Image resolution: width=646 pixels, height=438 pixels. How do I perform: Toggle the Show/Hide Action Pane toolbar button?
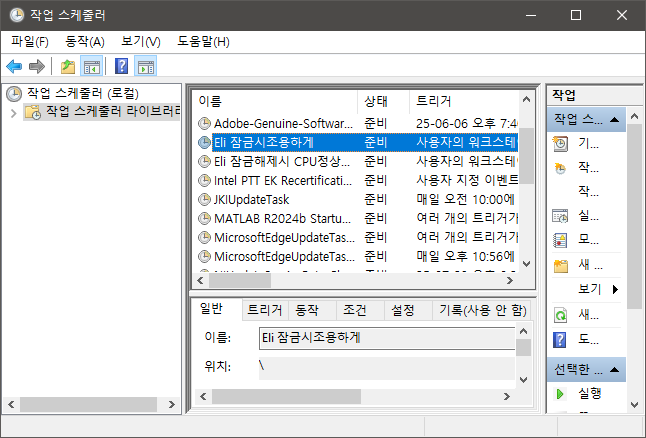point(146,67)
